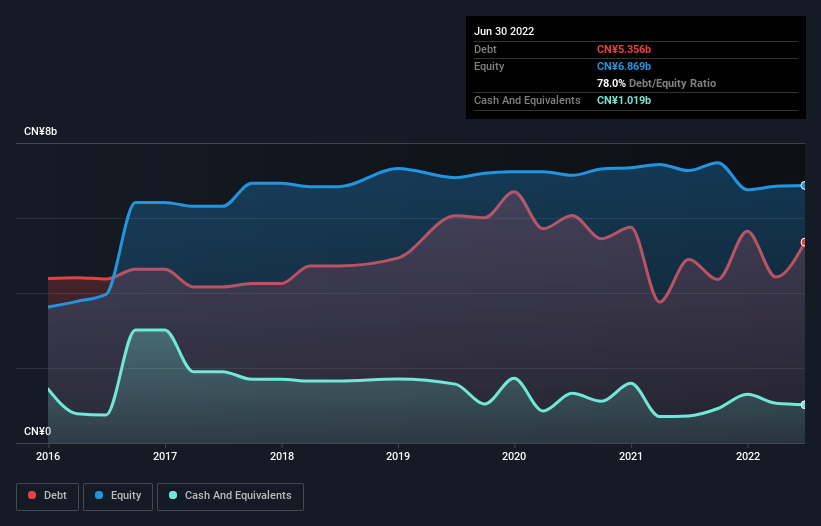The width and height of the screenshot is (821, 526).
Task: Click the Jun 30 2022 tooltip date
Action: click(504, 31)
